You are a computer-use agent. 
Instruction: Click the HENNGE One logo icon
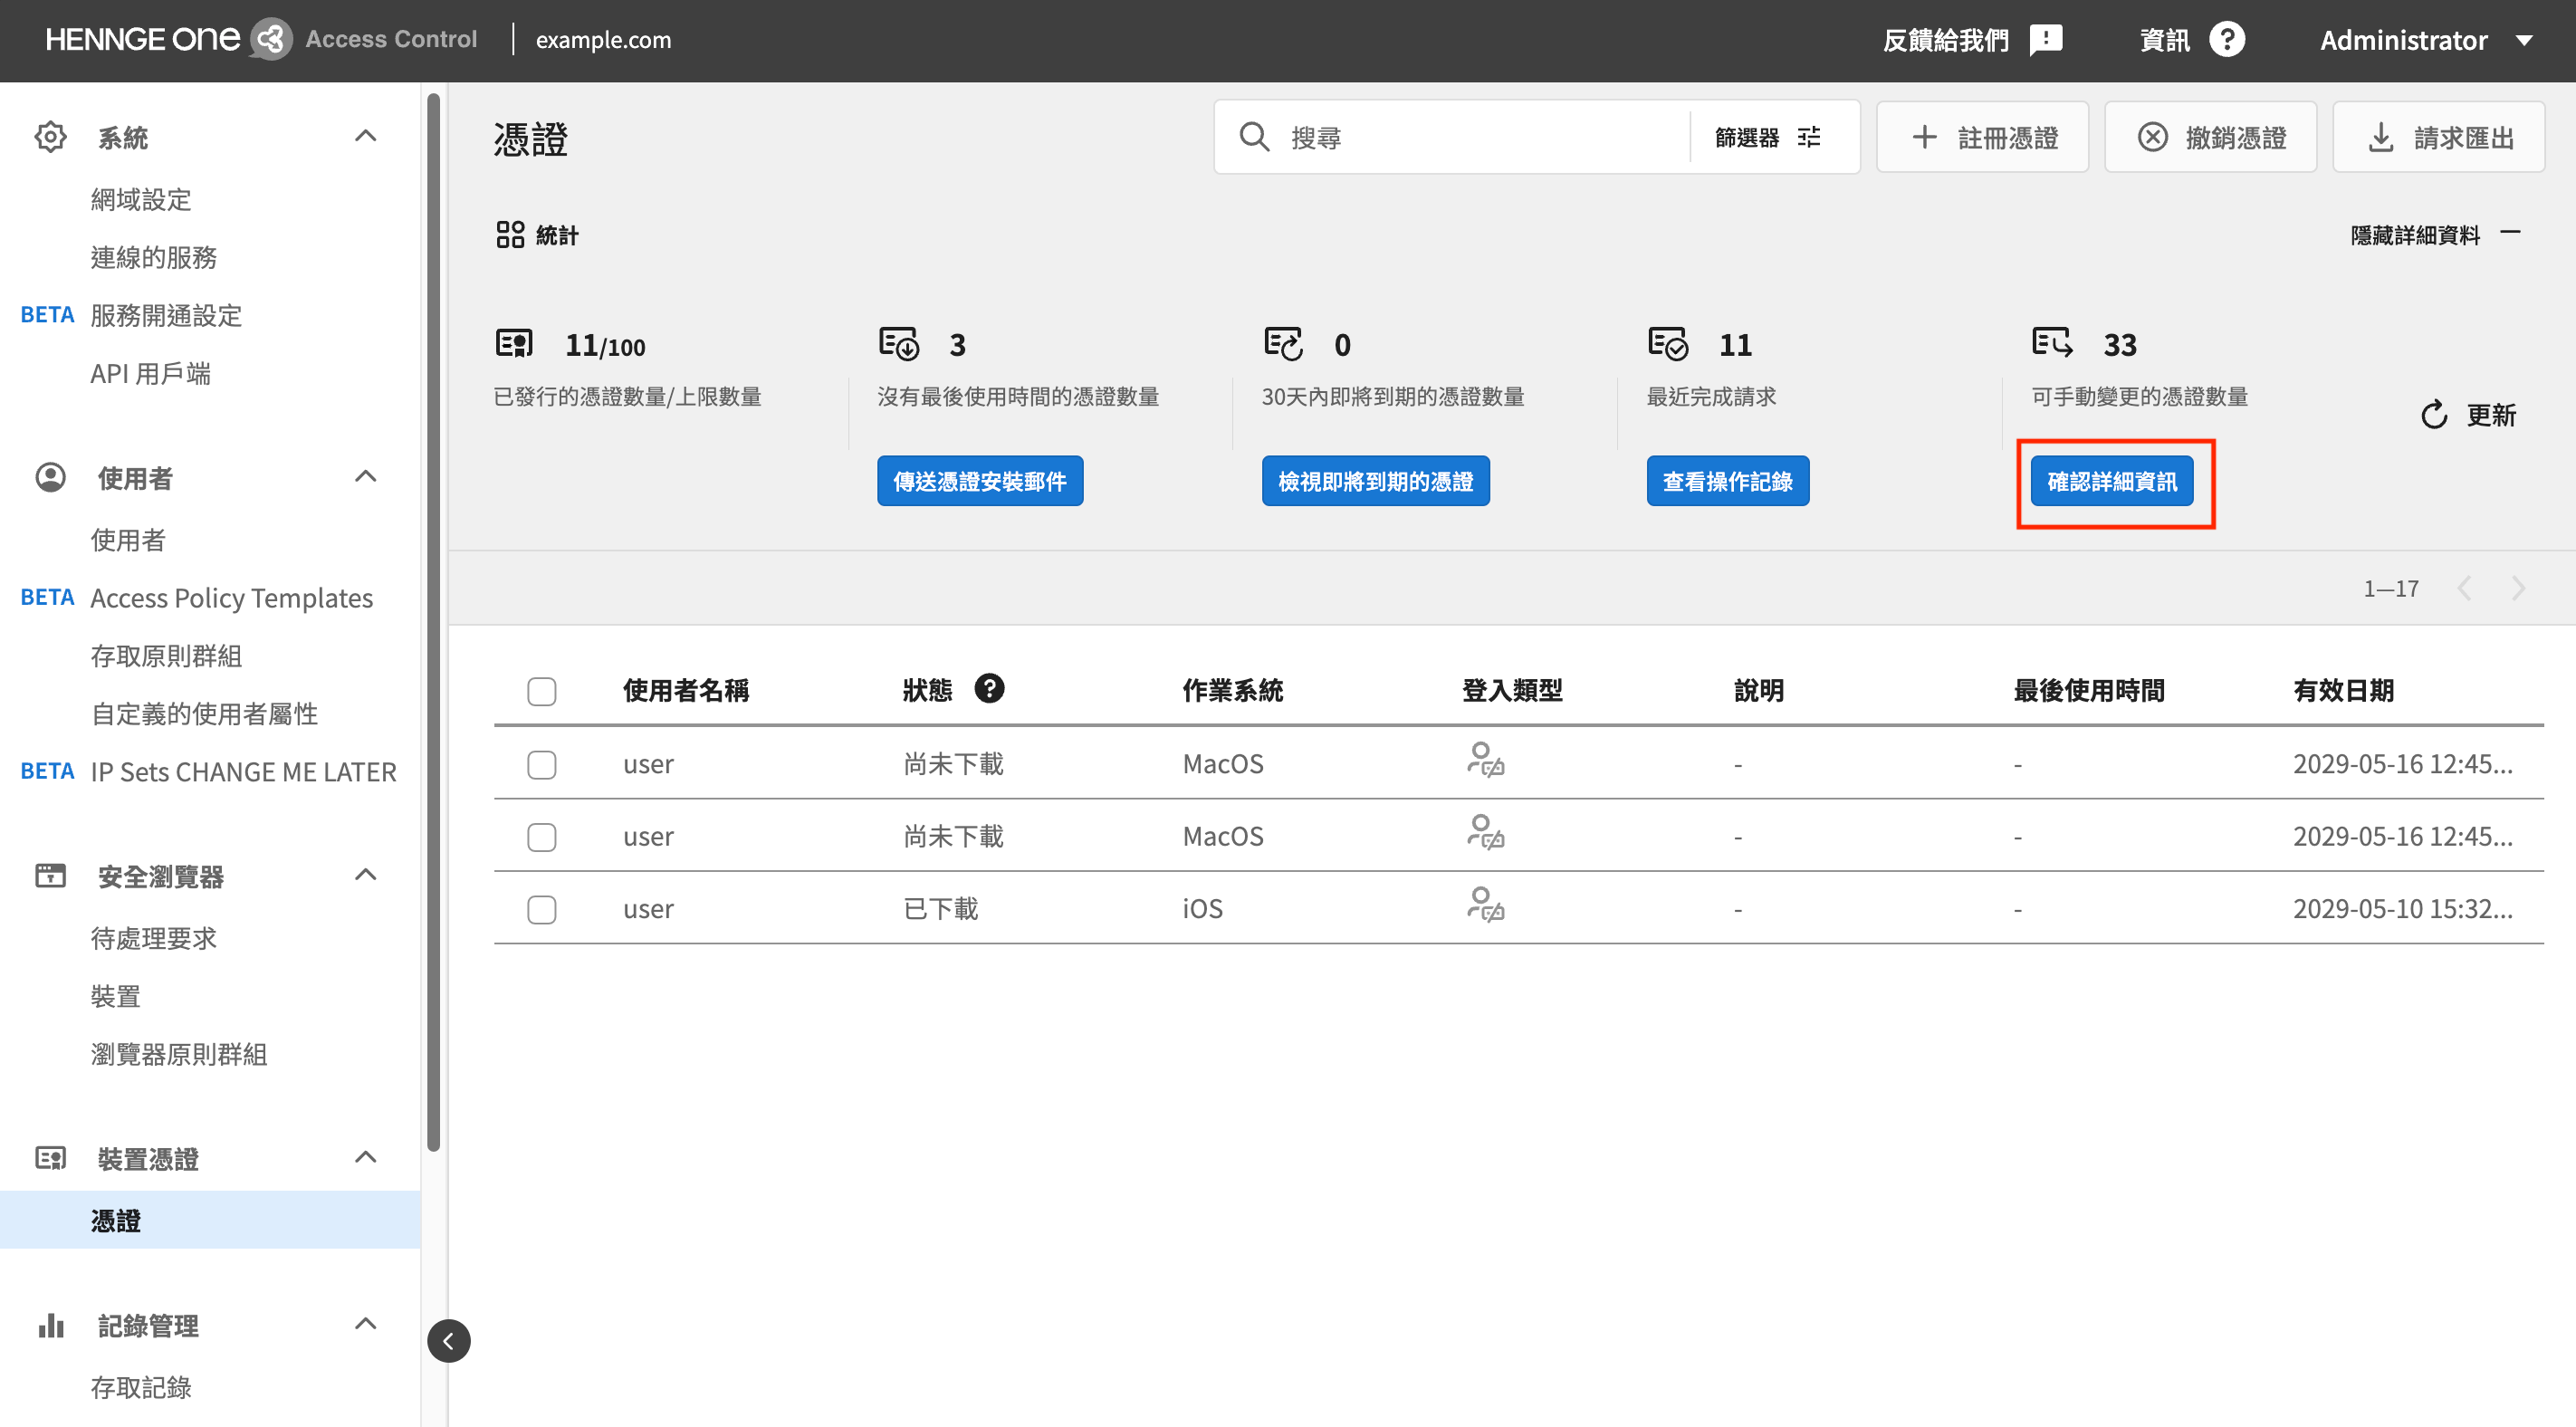click(270, 40)
